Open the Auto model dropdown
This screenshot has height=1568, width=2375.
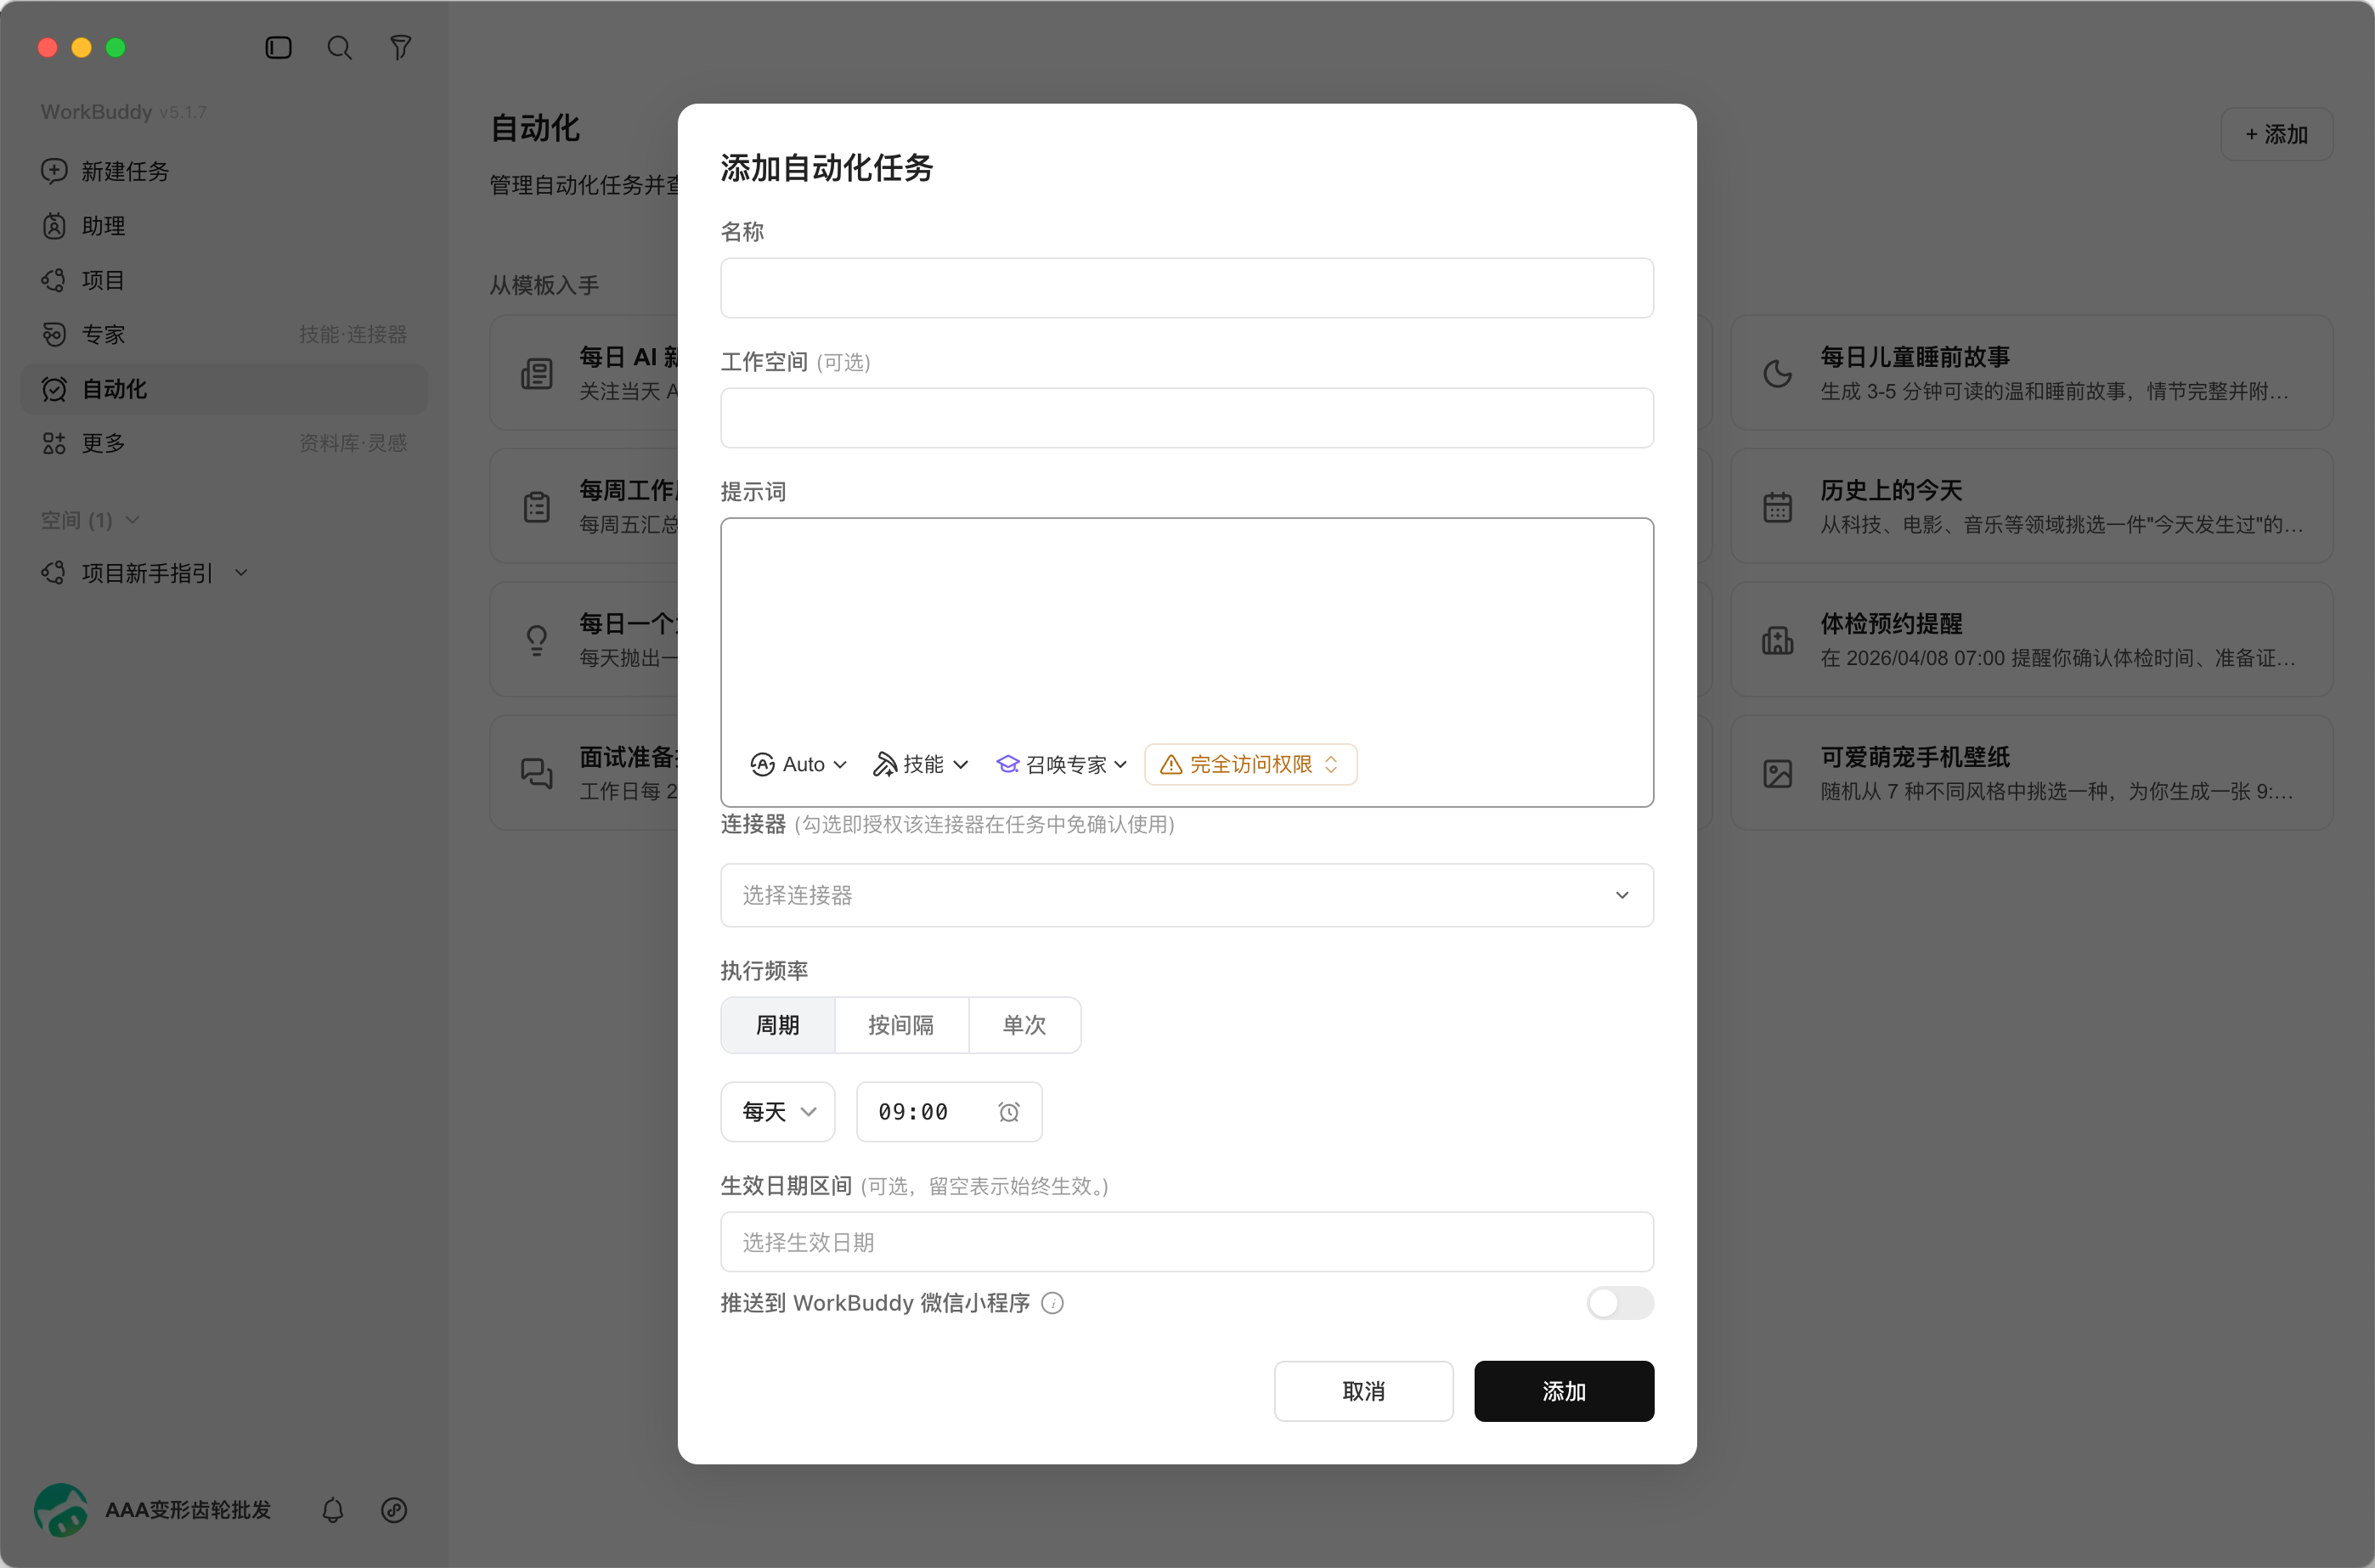coord(798,765)
